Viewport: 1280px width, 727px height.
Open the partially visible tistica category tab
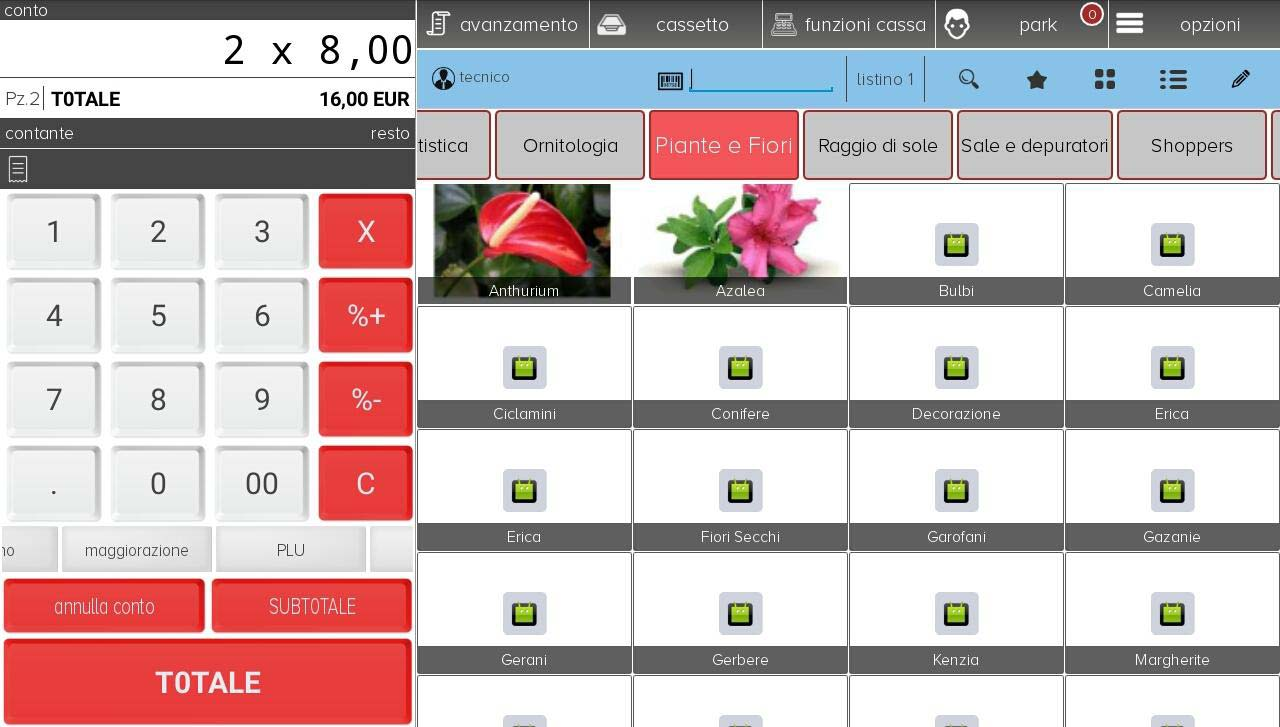tap(453, 145)
